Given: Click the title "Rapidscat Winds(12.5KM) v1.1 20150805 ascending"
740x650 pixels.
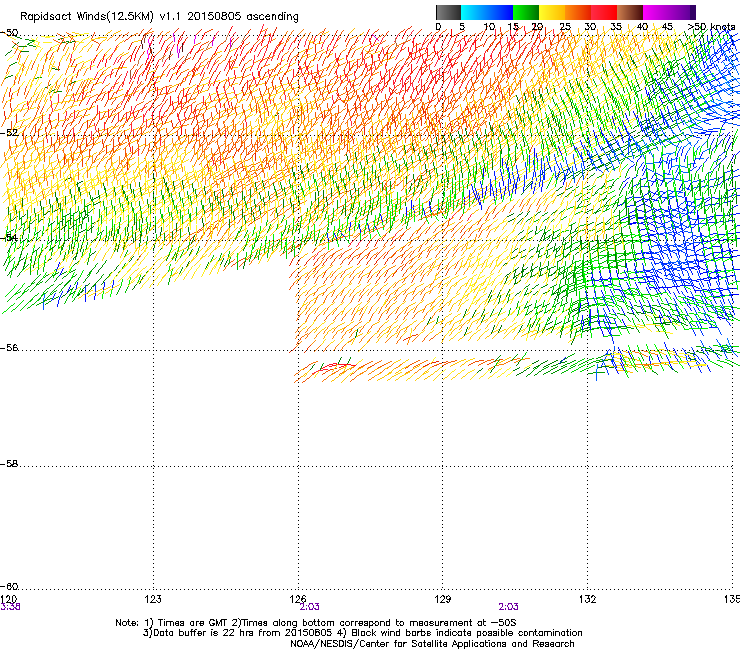Looking at the screenshot, I should click(159, 17).
